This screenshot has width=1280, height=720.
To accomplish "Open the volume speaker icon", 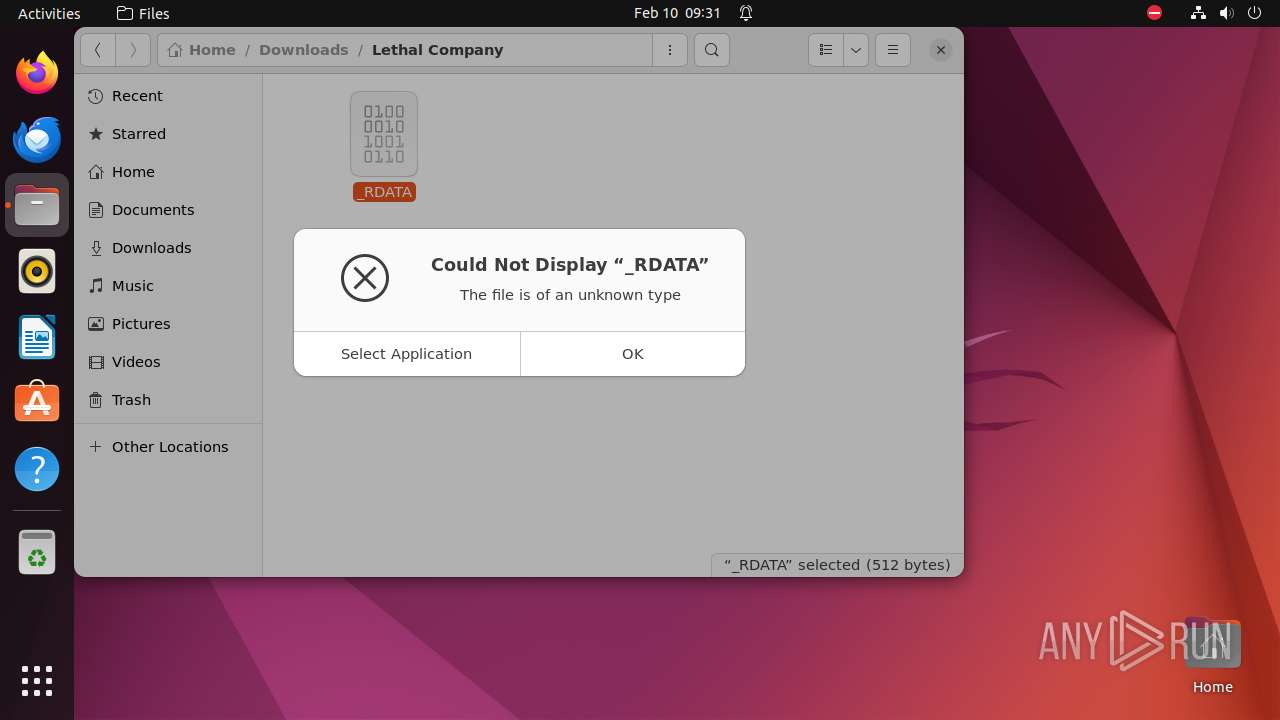I will 1226,13.
